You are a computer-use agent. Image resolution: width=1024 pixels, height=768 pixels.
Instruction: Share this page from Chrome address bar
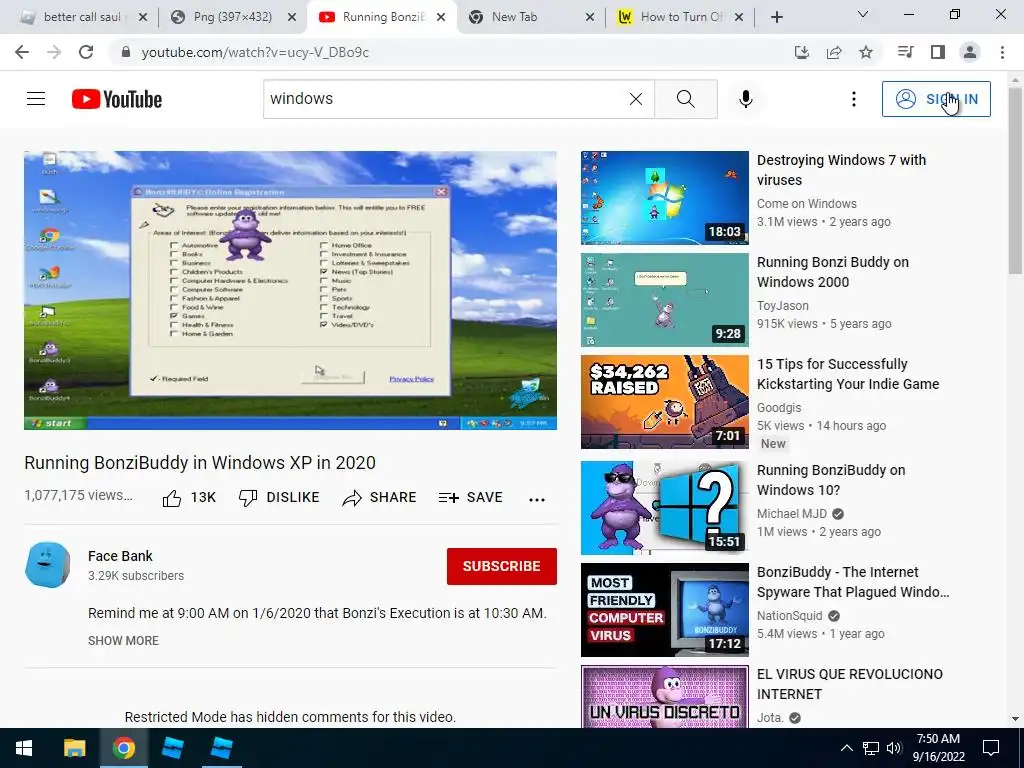834,52
